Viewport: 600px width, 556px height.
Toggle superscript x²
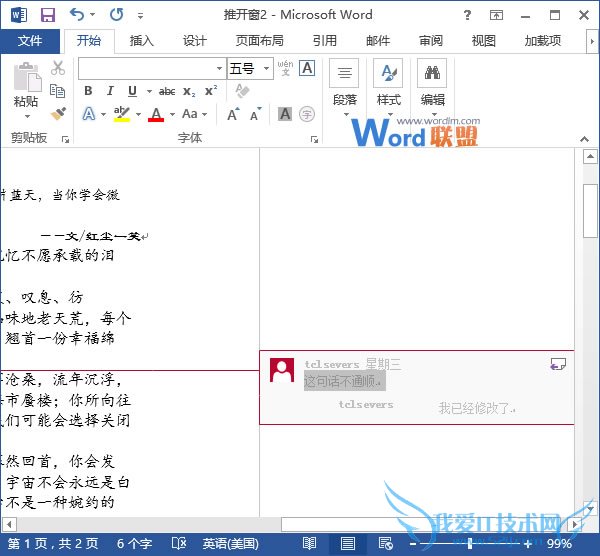pyautogui.click(x=211, y=90)
